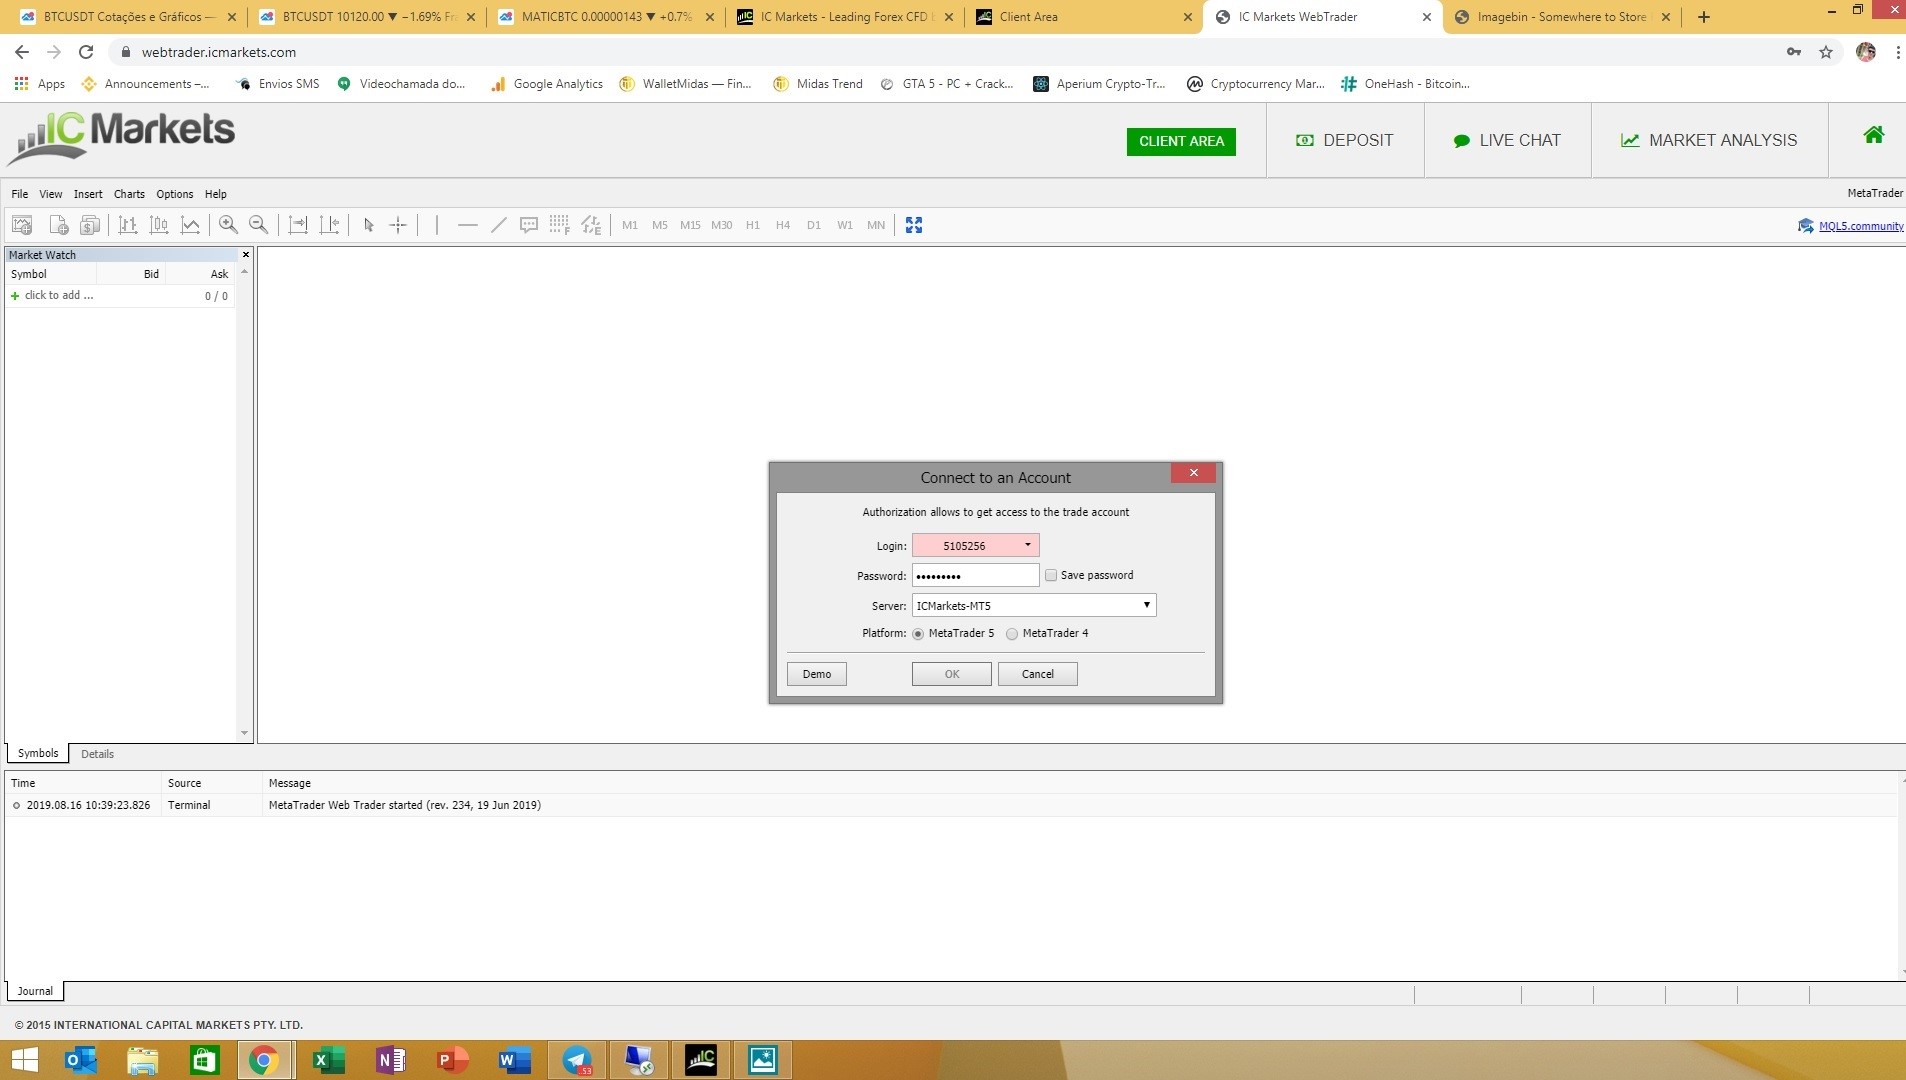Open the MQL5.community link
The width and height of the screenshot is (1906, 1080).
[1860, 226]
